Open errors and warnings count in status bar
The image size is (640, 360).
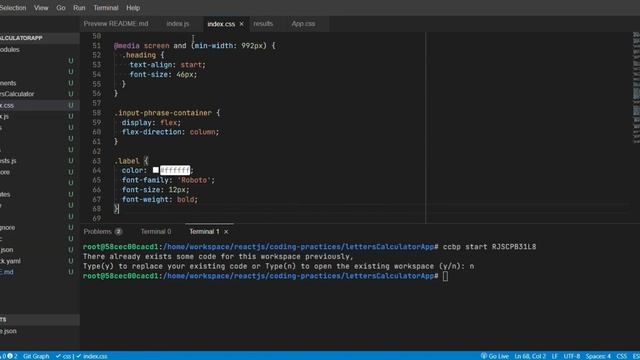9,356
